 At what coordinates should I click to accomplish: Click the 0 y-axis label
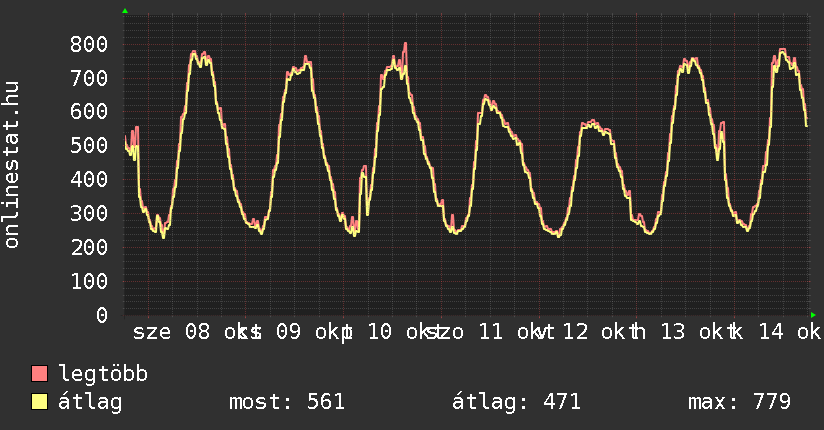point(103,315)
